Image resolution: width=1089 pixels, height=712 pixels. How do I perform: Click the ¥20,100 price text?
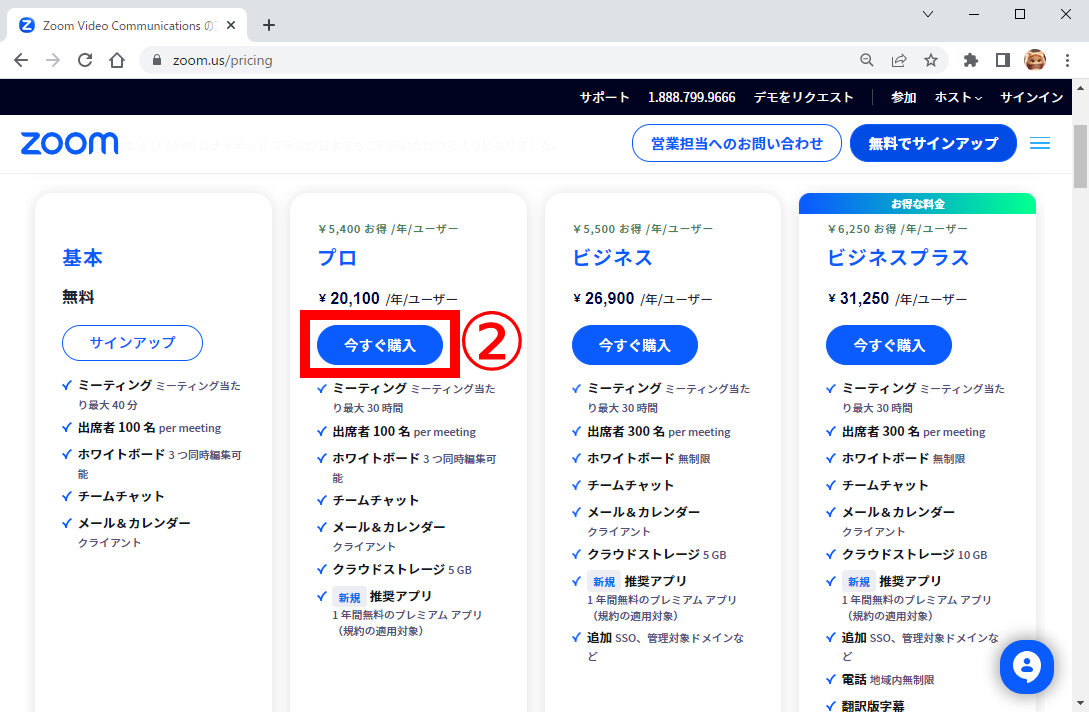349,299
